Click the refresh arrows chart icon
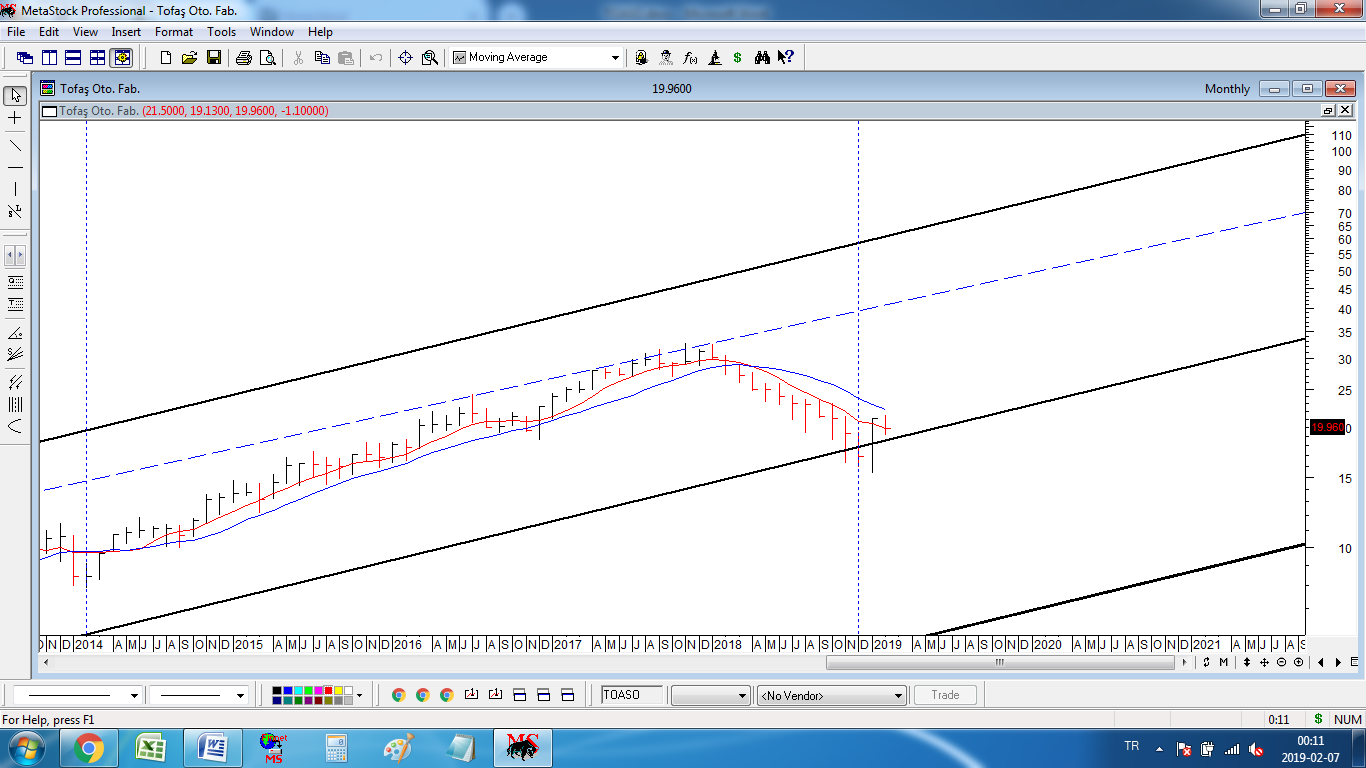 coord(1207,662)
